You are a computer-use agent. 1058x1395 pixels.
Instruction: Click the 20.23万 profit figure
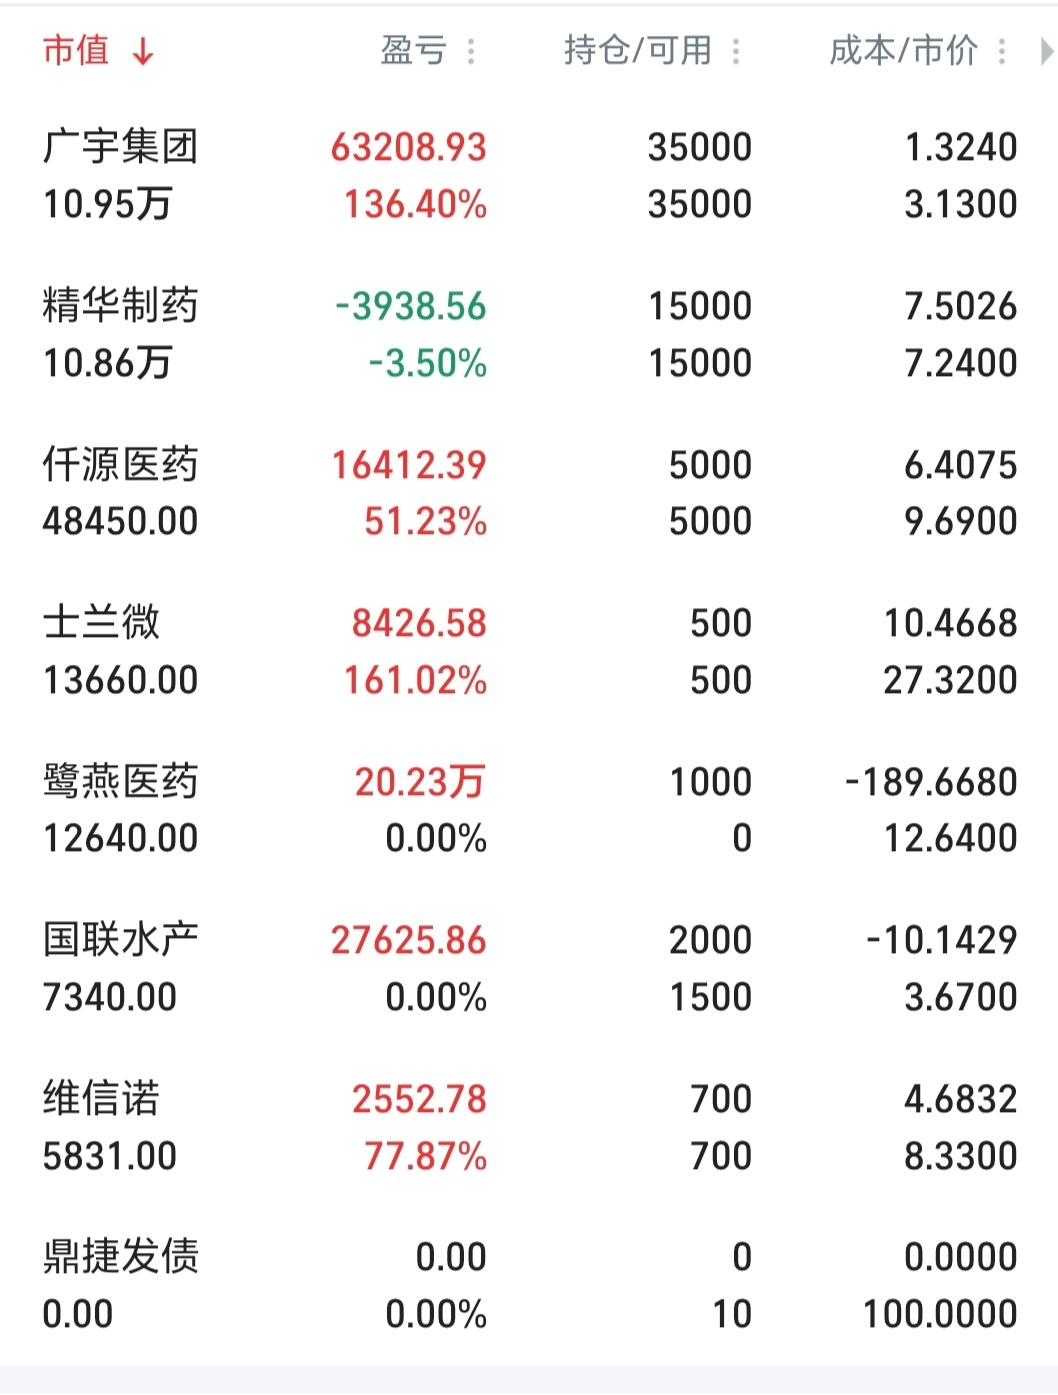pyautogui.click(x=419, y=782)
